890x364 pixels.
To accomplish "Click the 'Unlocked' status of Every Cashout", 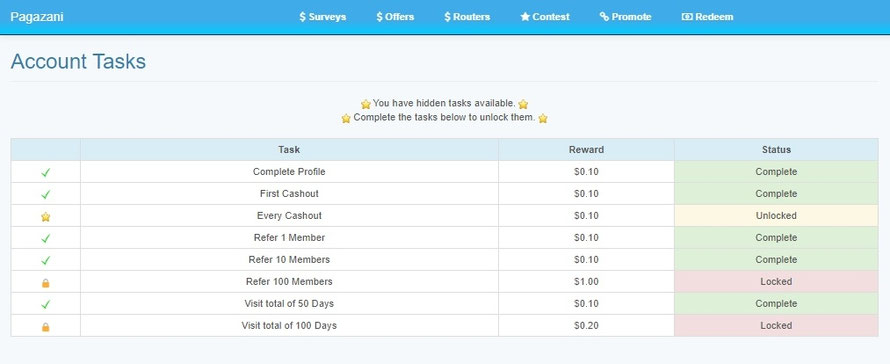I will [x=776, y=216].
